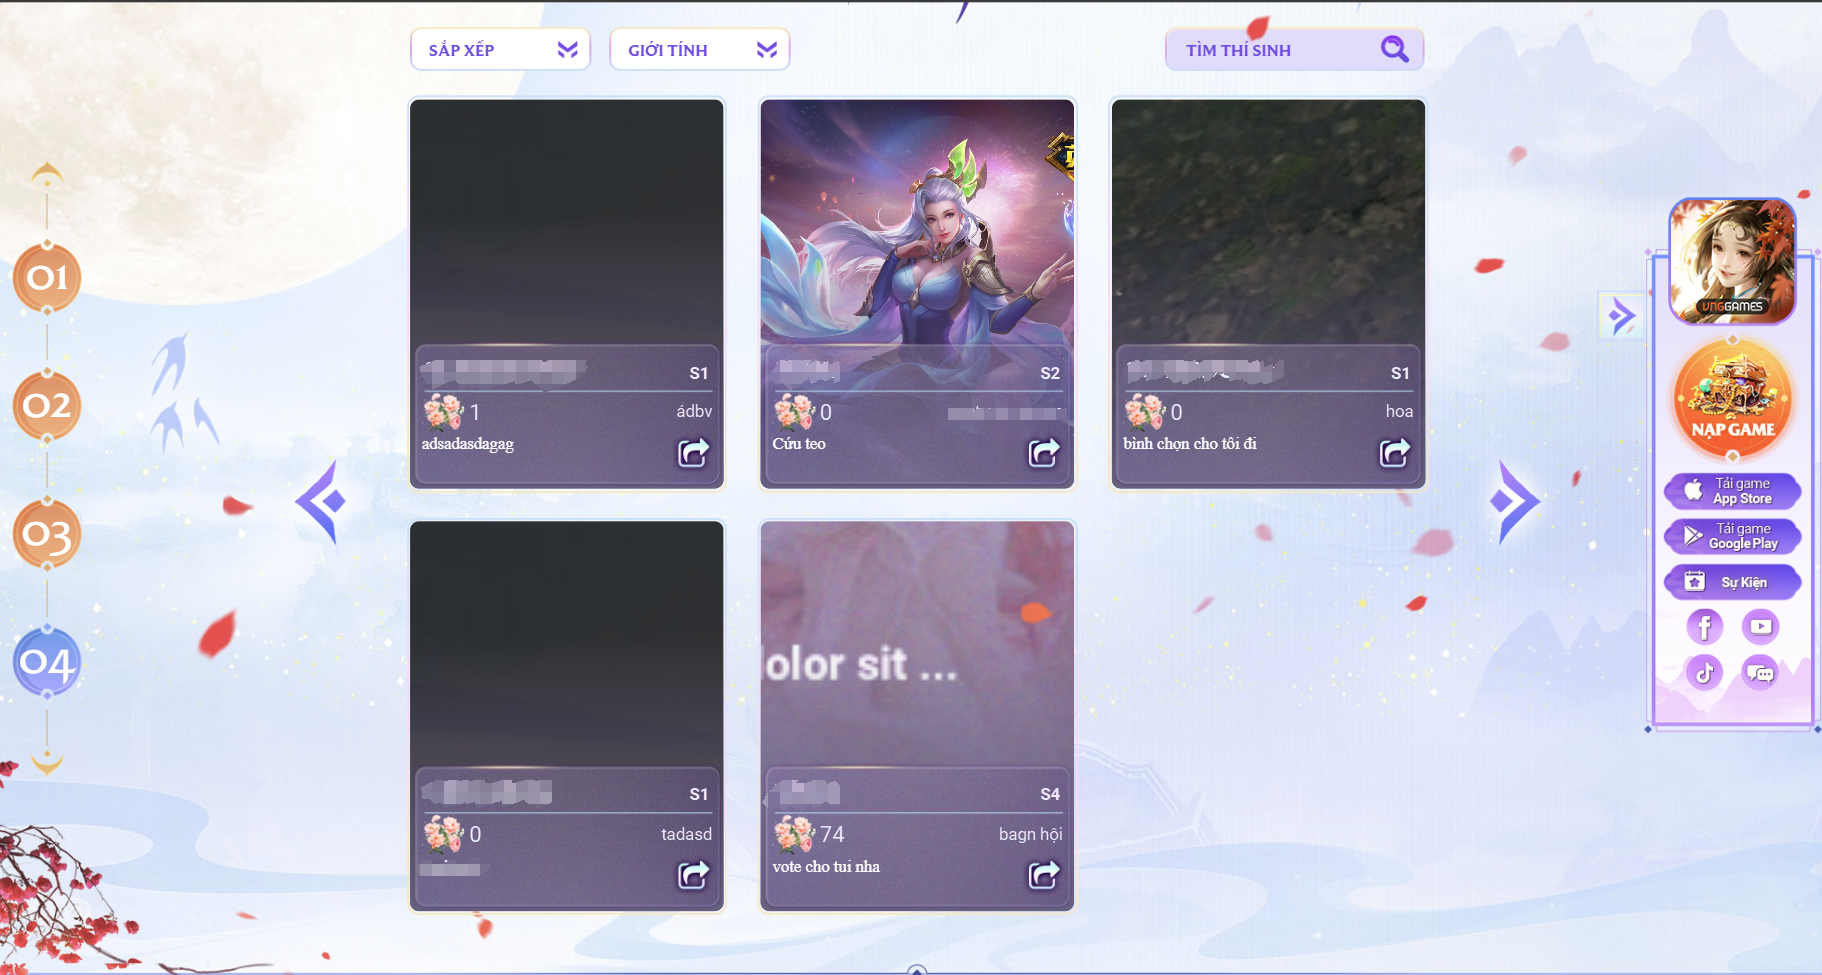
Task: Open the Cứu teo contestant image
Action: (x=917, y=222)
